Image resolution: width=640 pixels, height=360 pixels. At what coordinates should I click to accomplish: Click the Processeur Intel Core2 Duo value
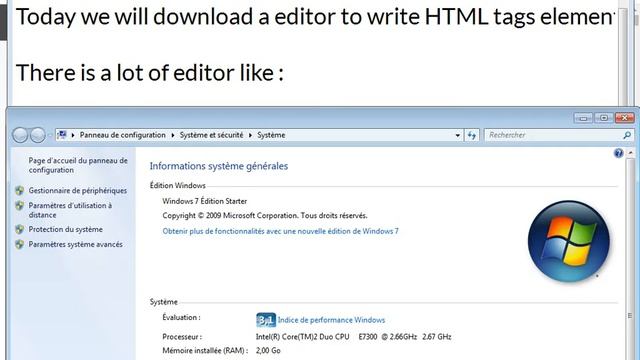353,337
